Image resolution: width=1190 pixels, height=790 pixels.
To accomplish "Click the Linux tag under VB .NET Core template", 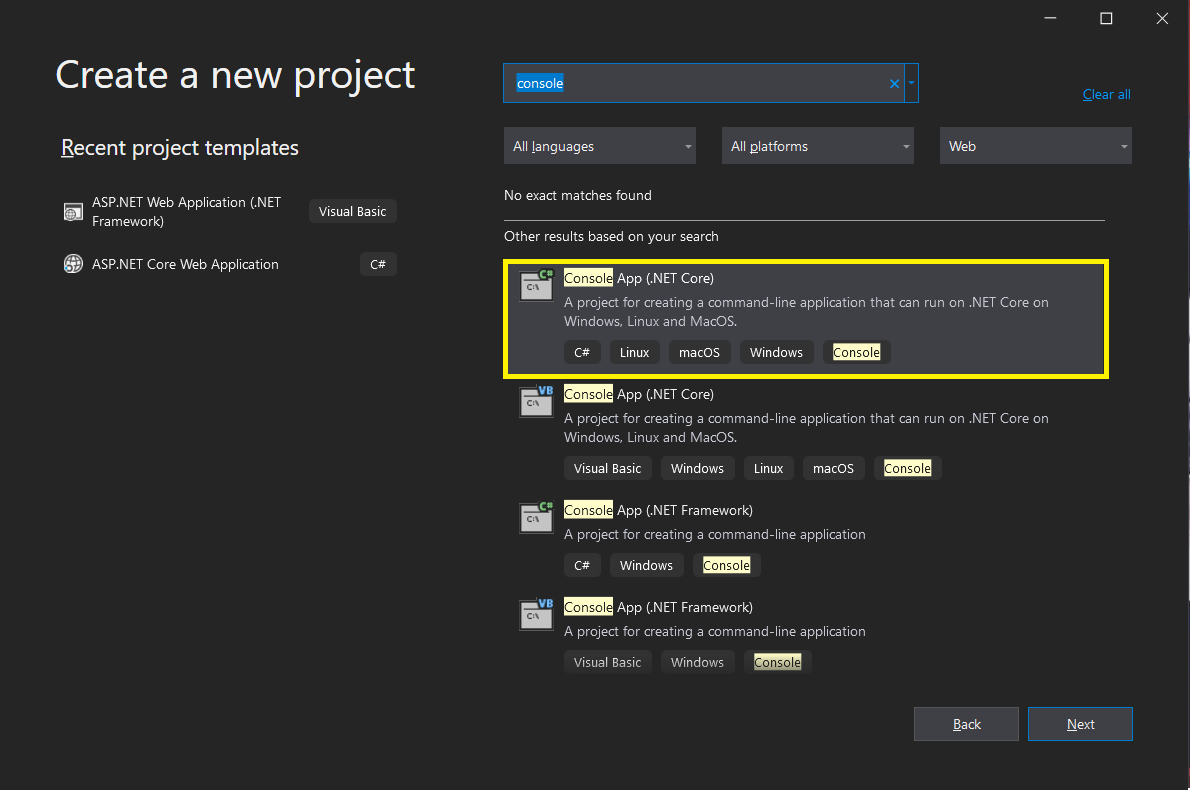I will click(768, 468).
